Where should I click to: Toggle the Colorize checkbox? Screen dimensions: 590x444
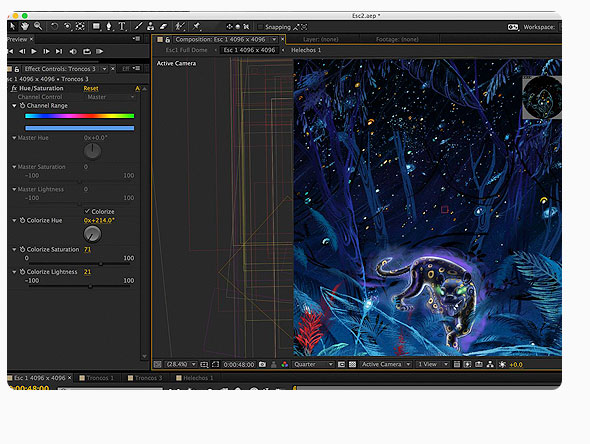click(87, 211)
